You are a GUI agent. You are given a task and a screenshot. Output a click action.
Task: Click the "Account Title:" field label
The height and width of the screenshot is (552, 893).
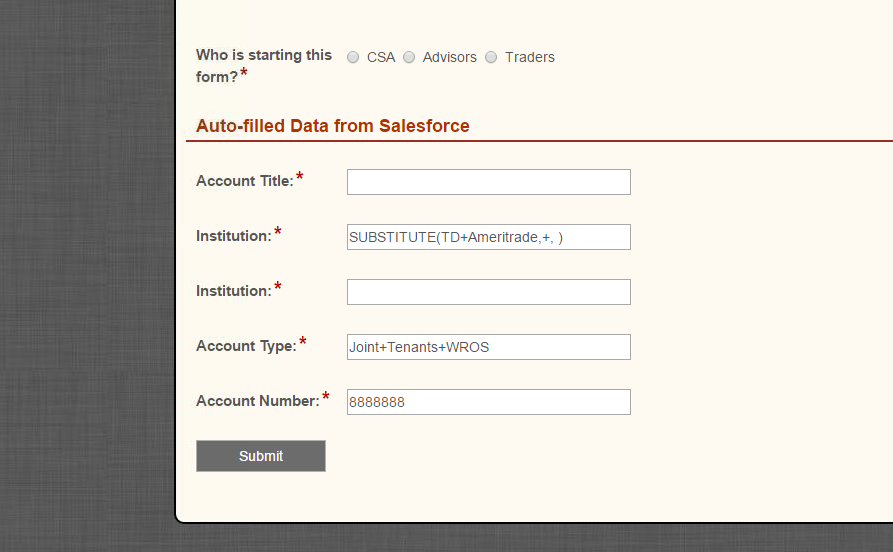[x=245, y=181]
